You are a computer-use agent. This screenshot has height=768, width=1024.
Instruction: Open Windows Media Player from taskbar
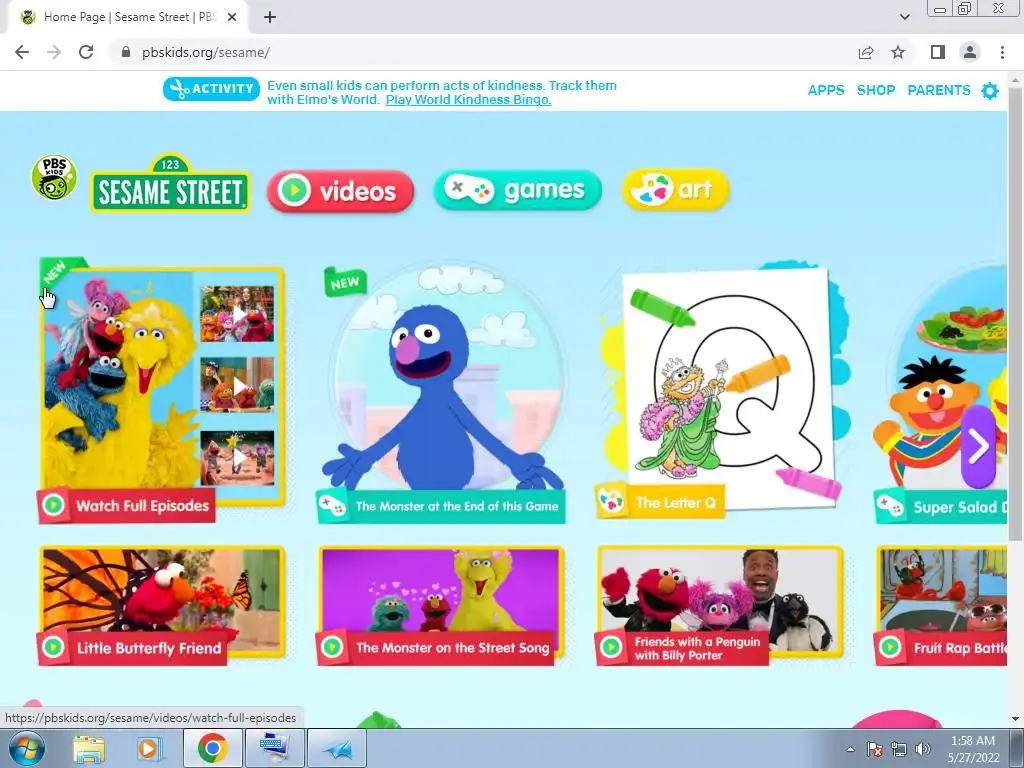tap(149, 749)
